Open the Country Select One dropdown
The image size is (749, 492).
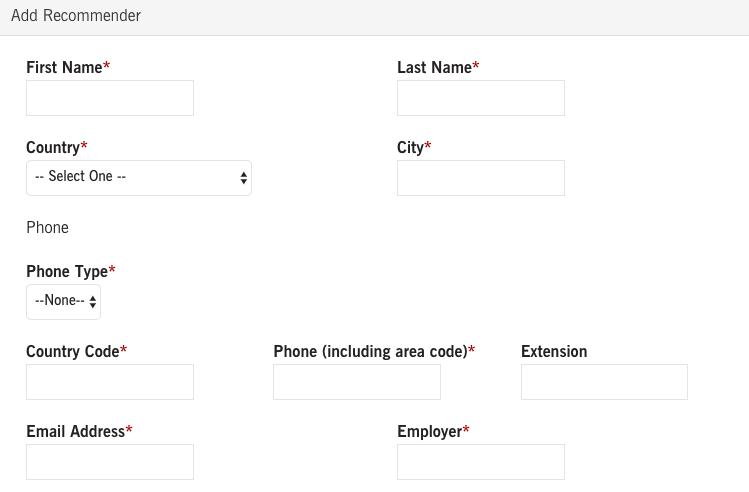(139, 177)
